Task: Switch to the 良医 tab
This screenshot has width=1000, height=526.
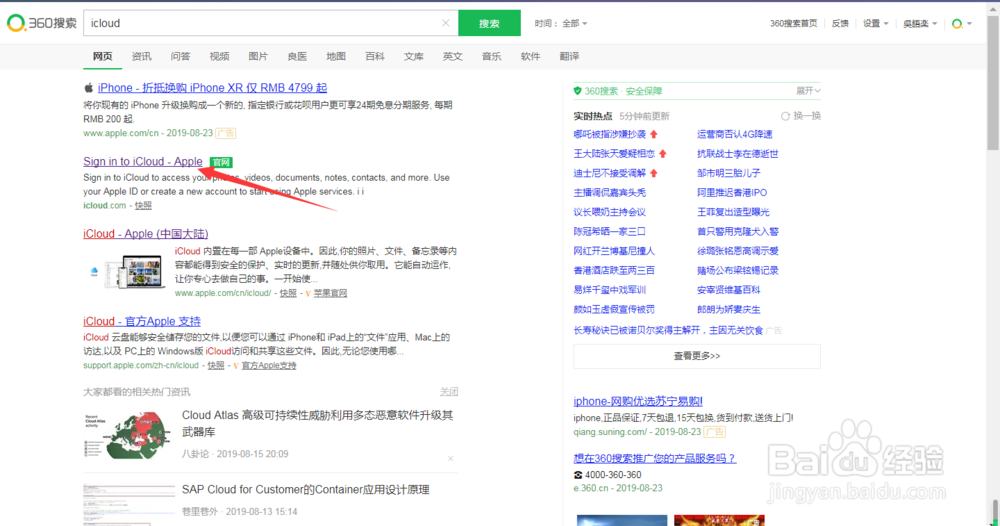Action: 297,56
